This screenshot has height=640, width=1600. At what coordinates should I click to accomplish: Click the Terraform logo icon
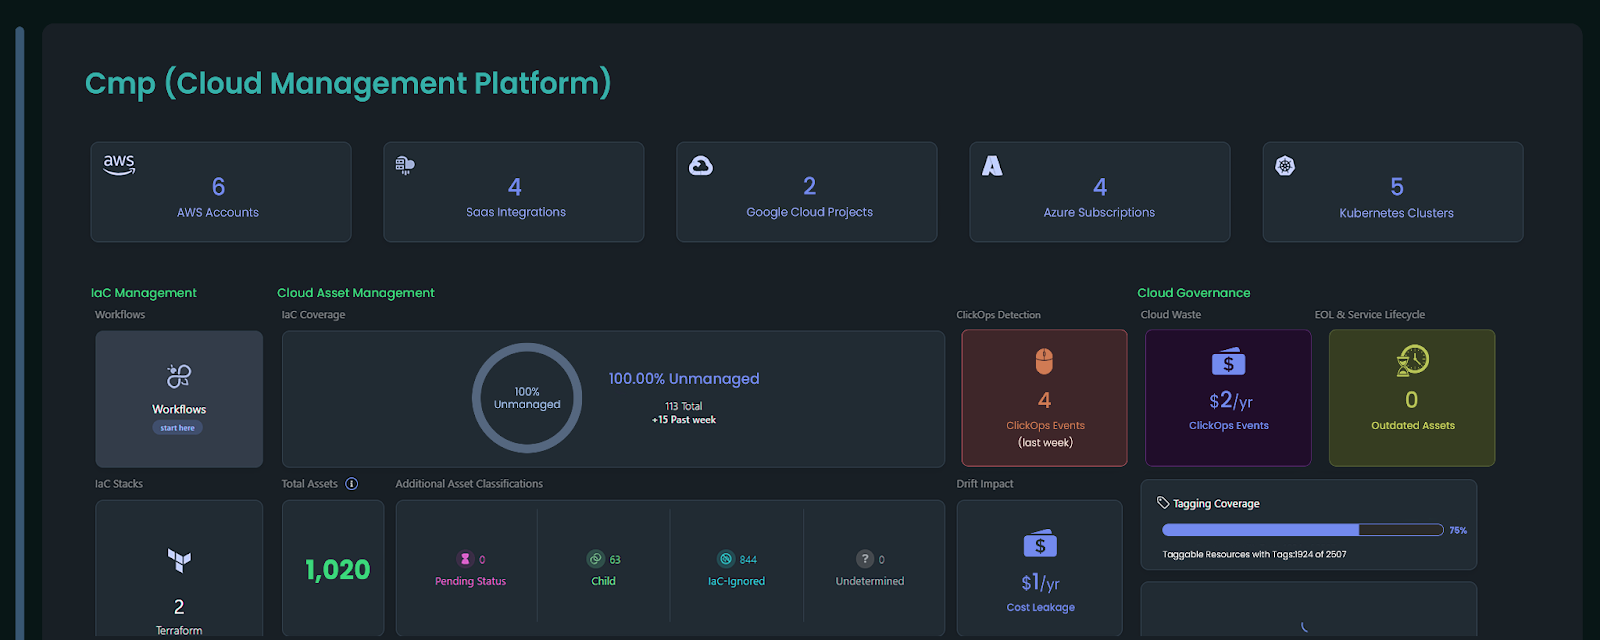179,560
